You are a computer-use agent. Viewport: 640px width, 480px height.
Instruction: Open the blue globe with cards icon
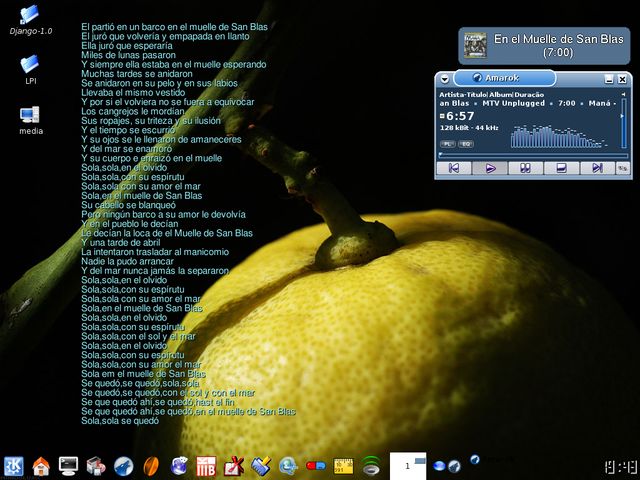pos(178,466)
